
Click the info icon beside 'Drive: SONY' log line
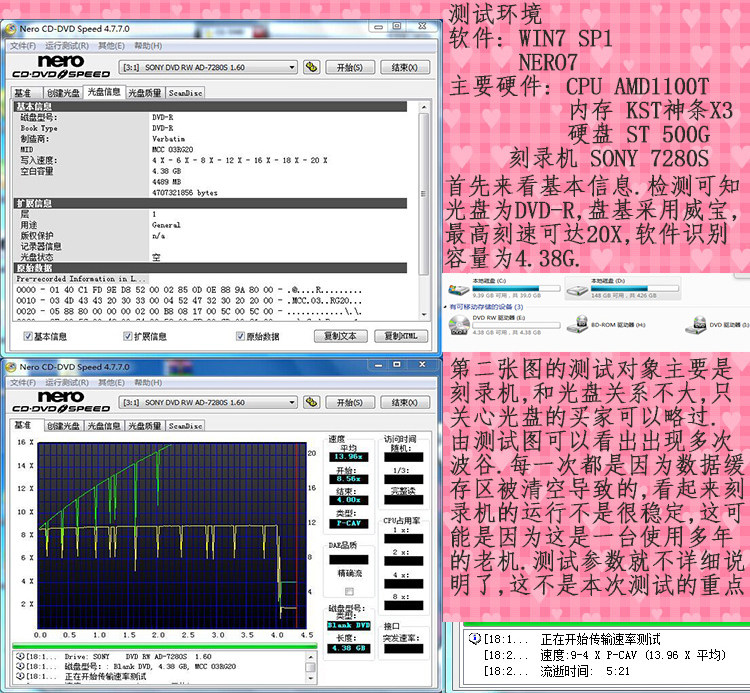20,656
